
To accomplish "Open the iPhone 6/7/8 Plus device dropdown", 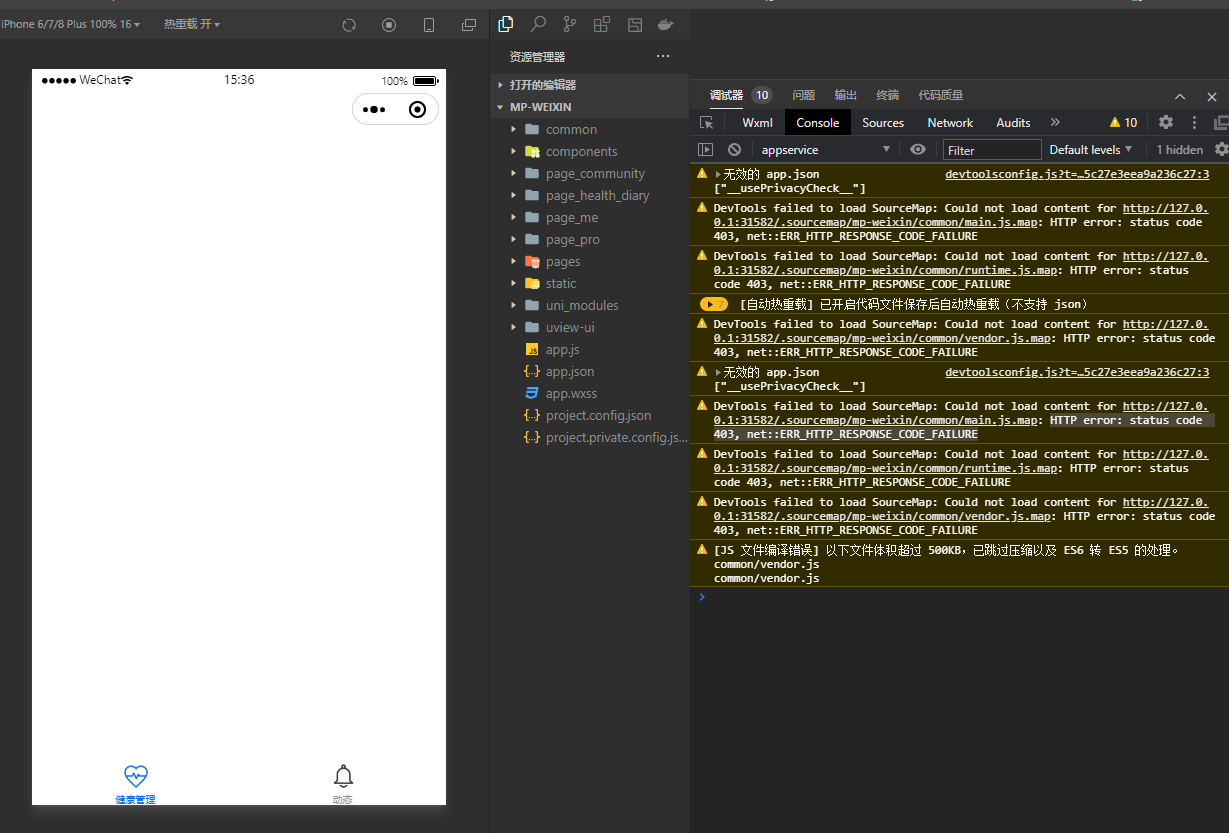I will tap(70, 24).
